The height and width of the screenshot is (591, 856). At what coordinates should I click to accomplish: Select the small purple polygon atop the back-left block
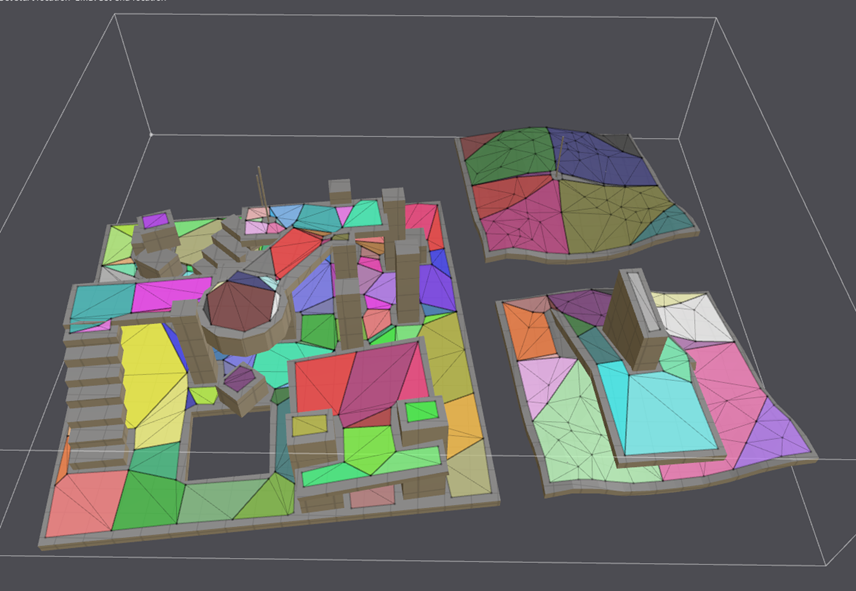155,220
